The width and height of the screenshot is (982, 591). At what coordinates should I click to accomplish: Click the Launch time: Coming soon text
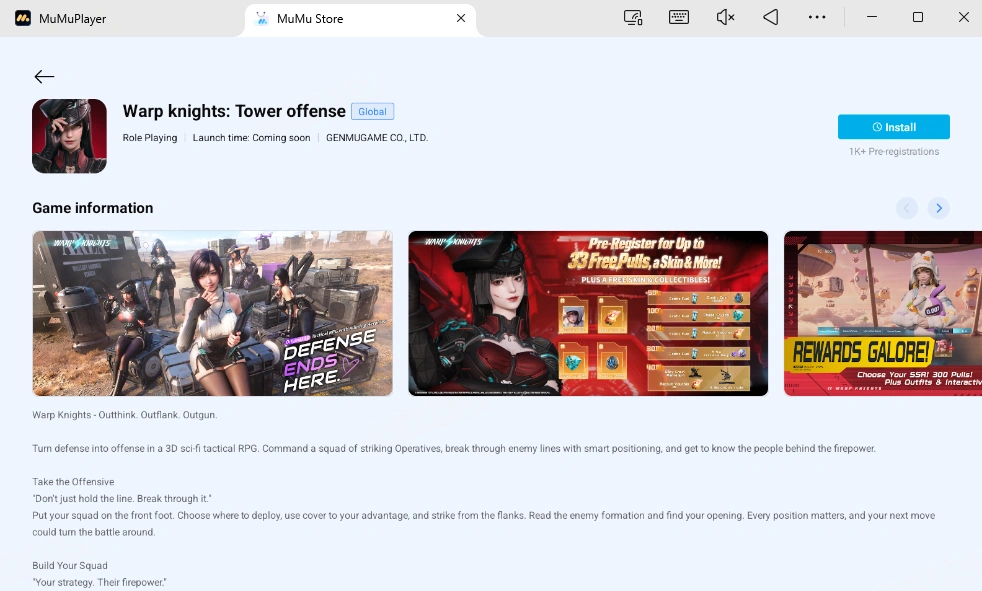coord(251,138)
